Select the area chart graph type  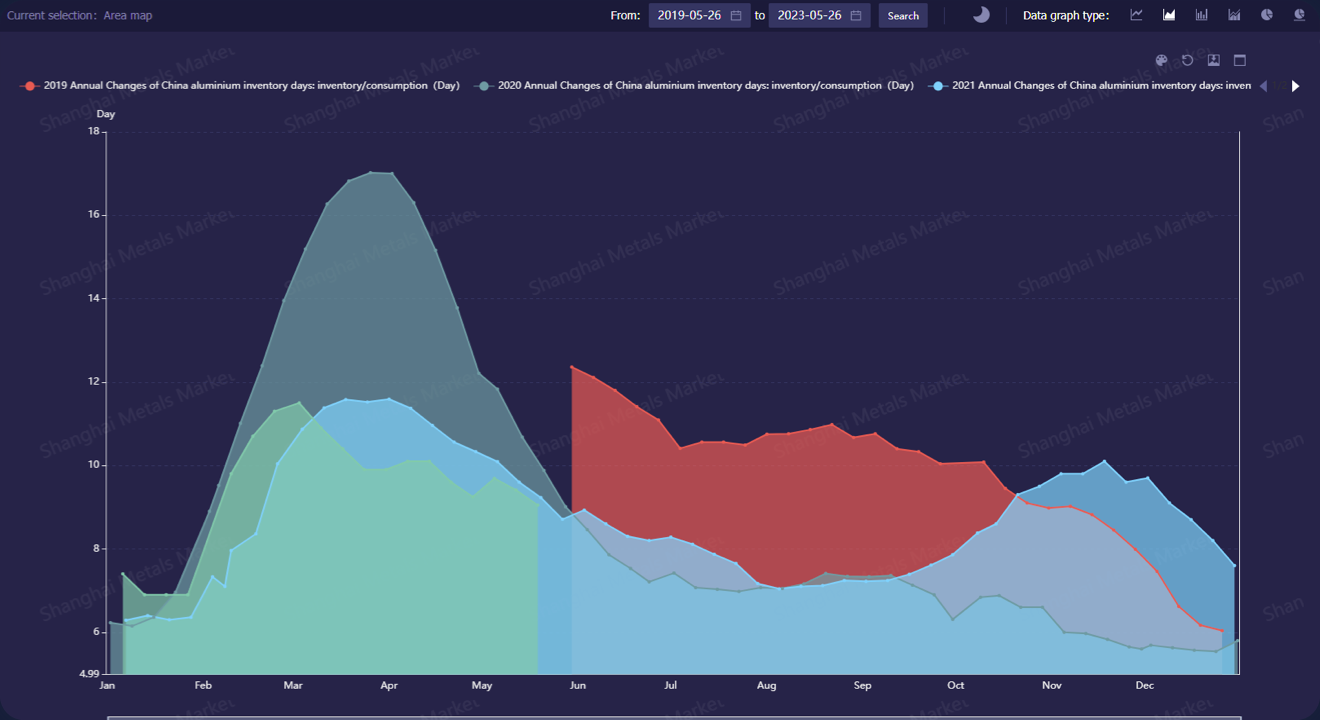1169,15
